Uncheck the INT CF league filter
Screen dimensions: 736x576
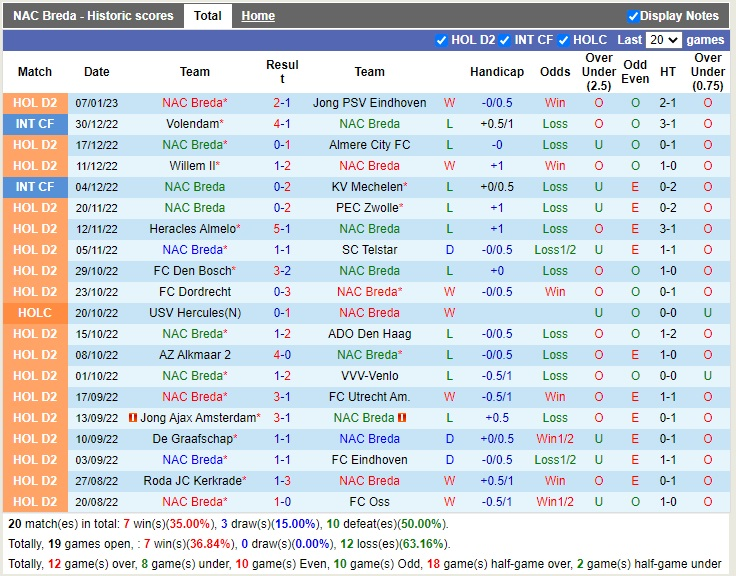pos(505,40)
